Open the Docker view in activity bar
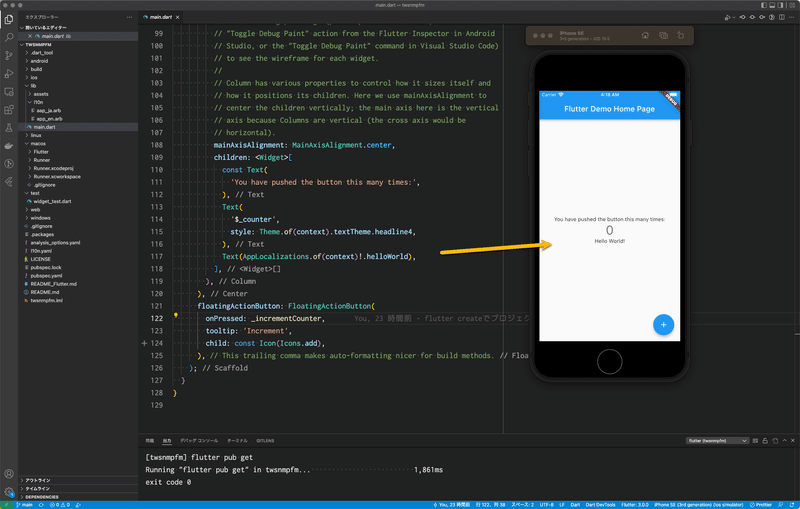The width and height of the screenshot is (800, 509). [9, 146]
